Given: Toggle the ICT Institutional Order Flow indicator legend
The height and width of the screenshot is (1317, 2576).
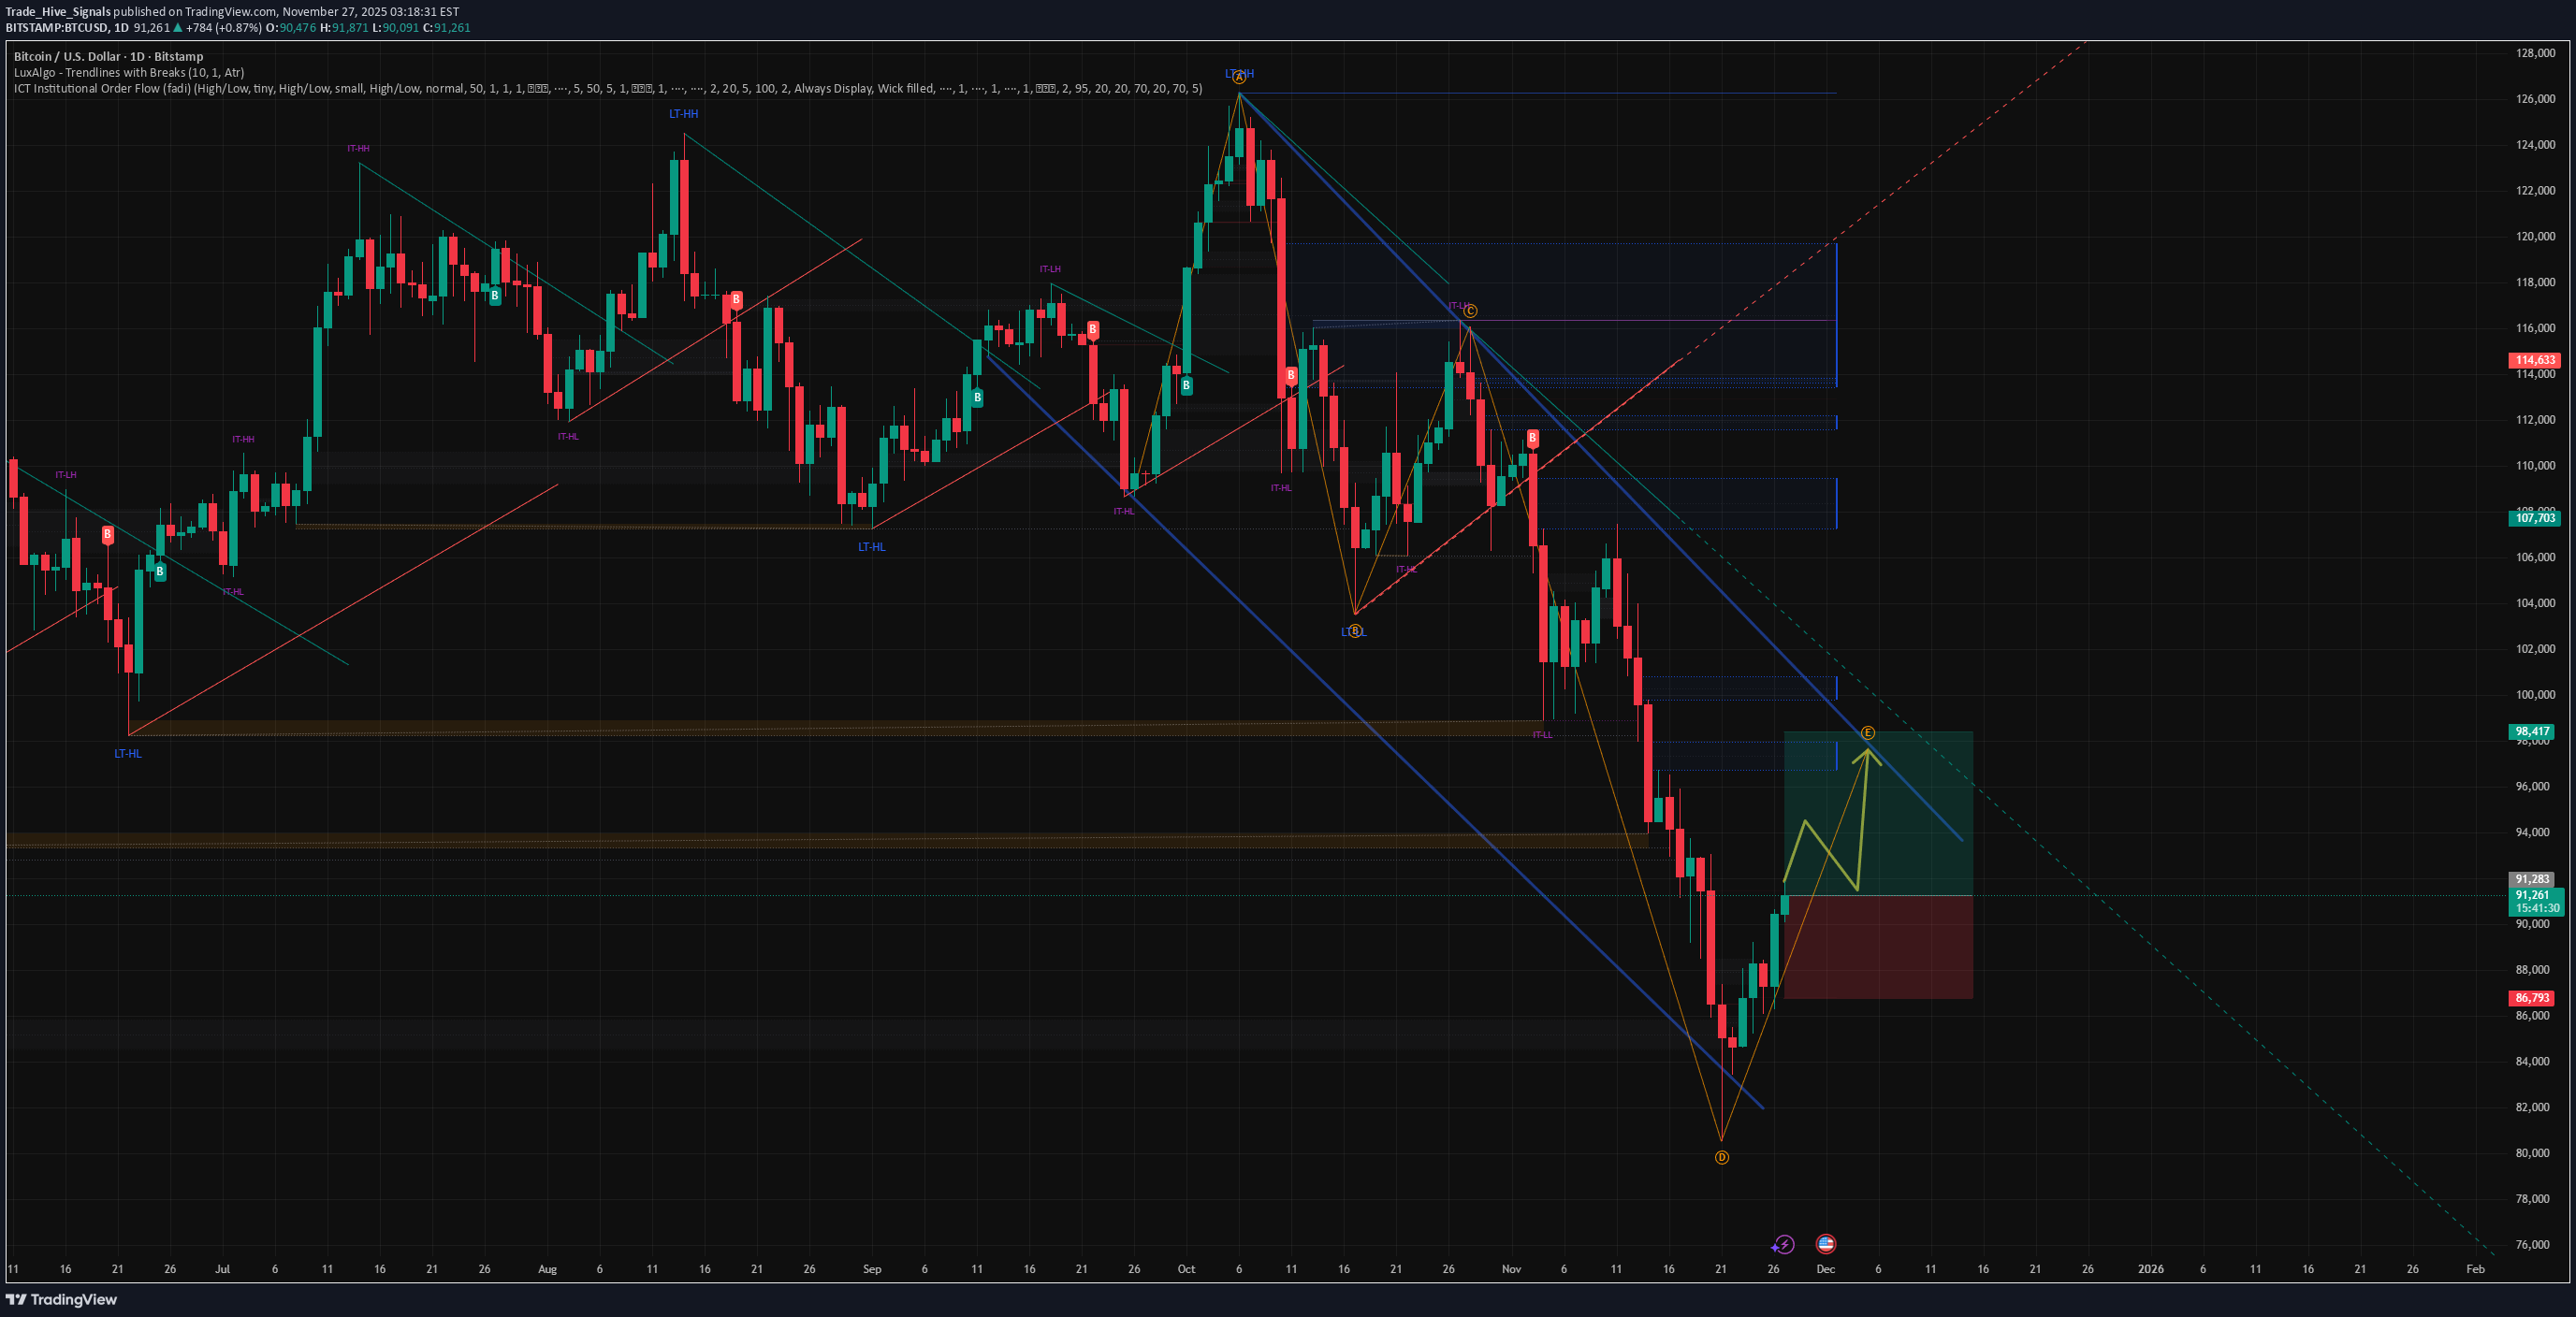Looking at the screenshot, I should pyautogui.click(x=100, y=88).
